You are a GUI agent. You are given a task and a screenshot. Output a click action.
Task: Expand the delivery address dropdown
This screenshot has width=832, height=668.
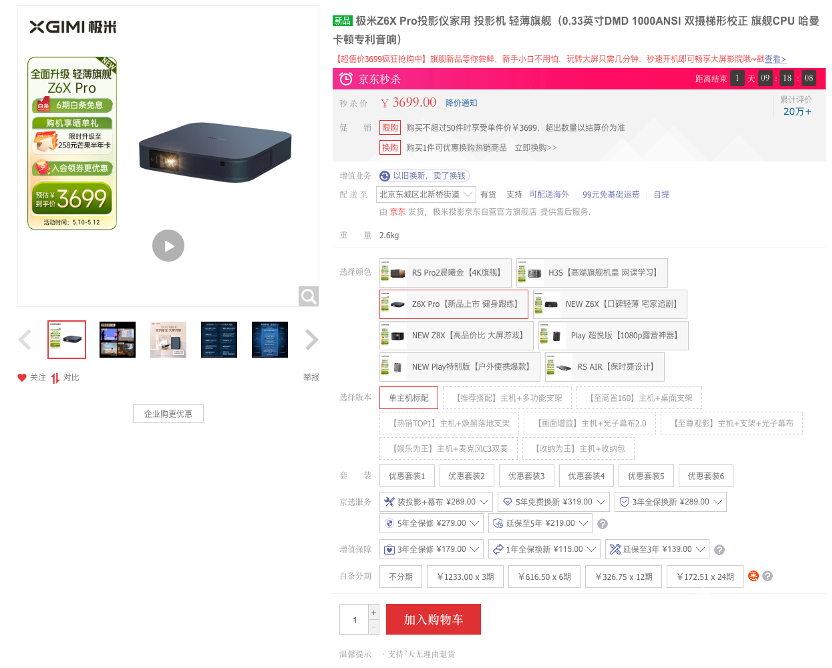(426, 195)
